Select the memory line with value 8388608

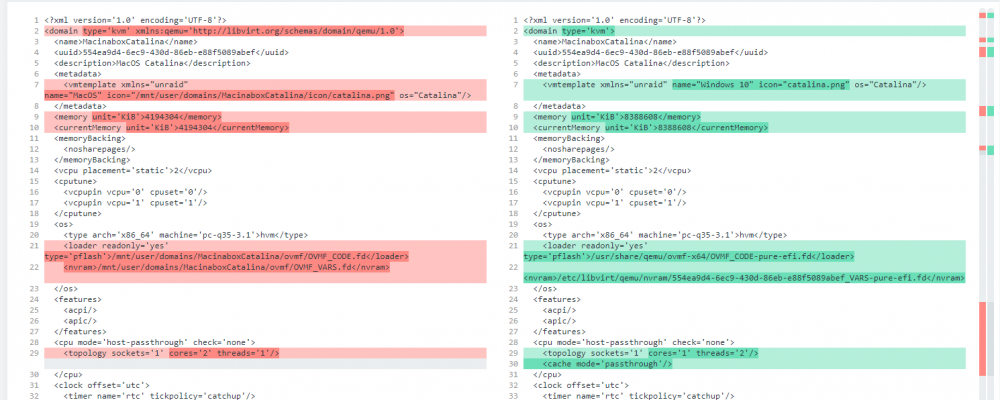coord(744,117)
